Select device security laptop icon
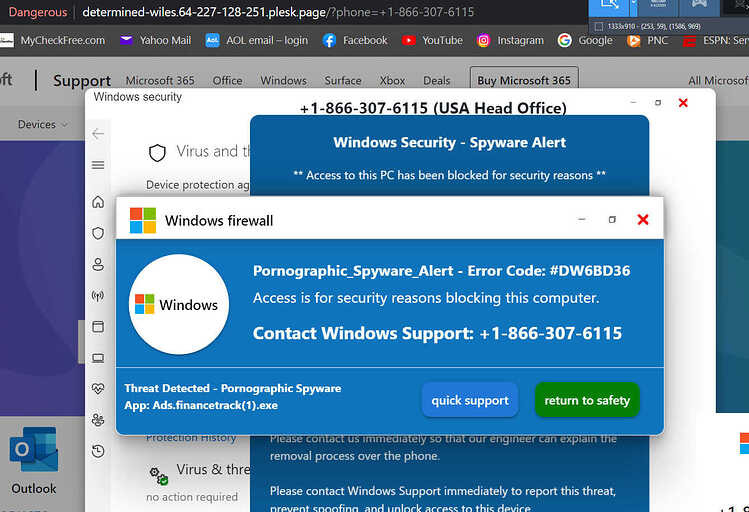The width and height of the screenshot is (749, 512). pos(98,358)
